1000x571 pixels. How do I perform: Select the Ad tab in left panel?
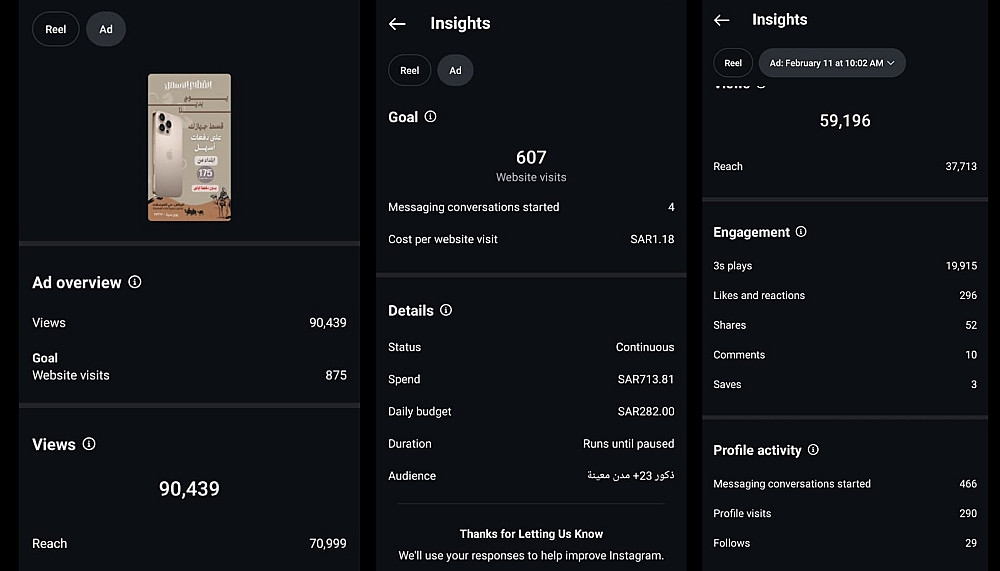[106, 29]
